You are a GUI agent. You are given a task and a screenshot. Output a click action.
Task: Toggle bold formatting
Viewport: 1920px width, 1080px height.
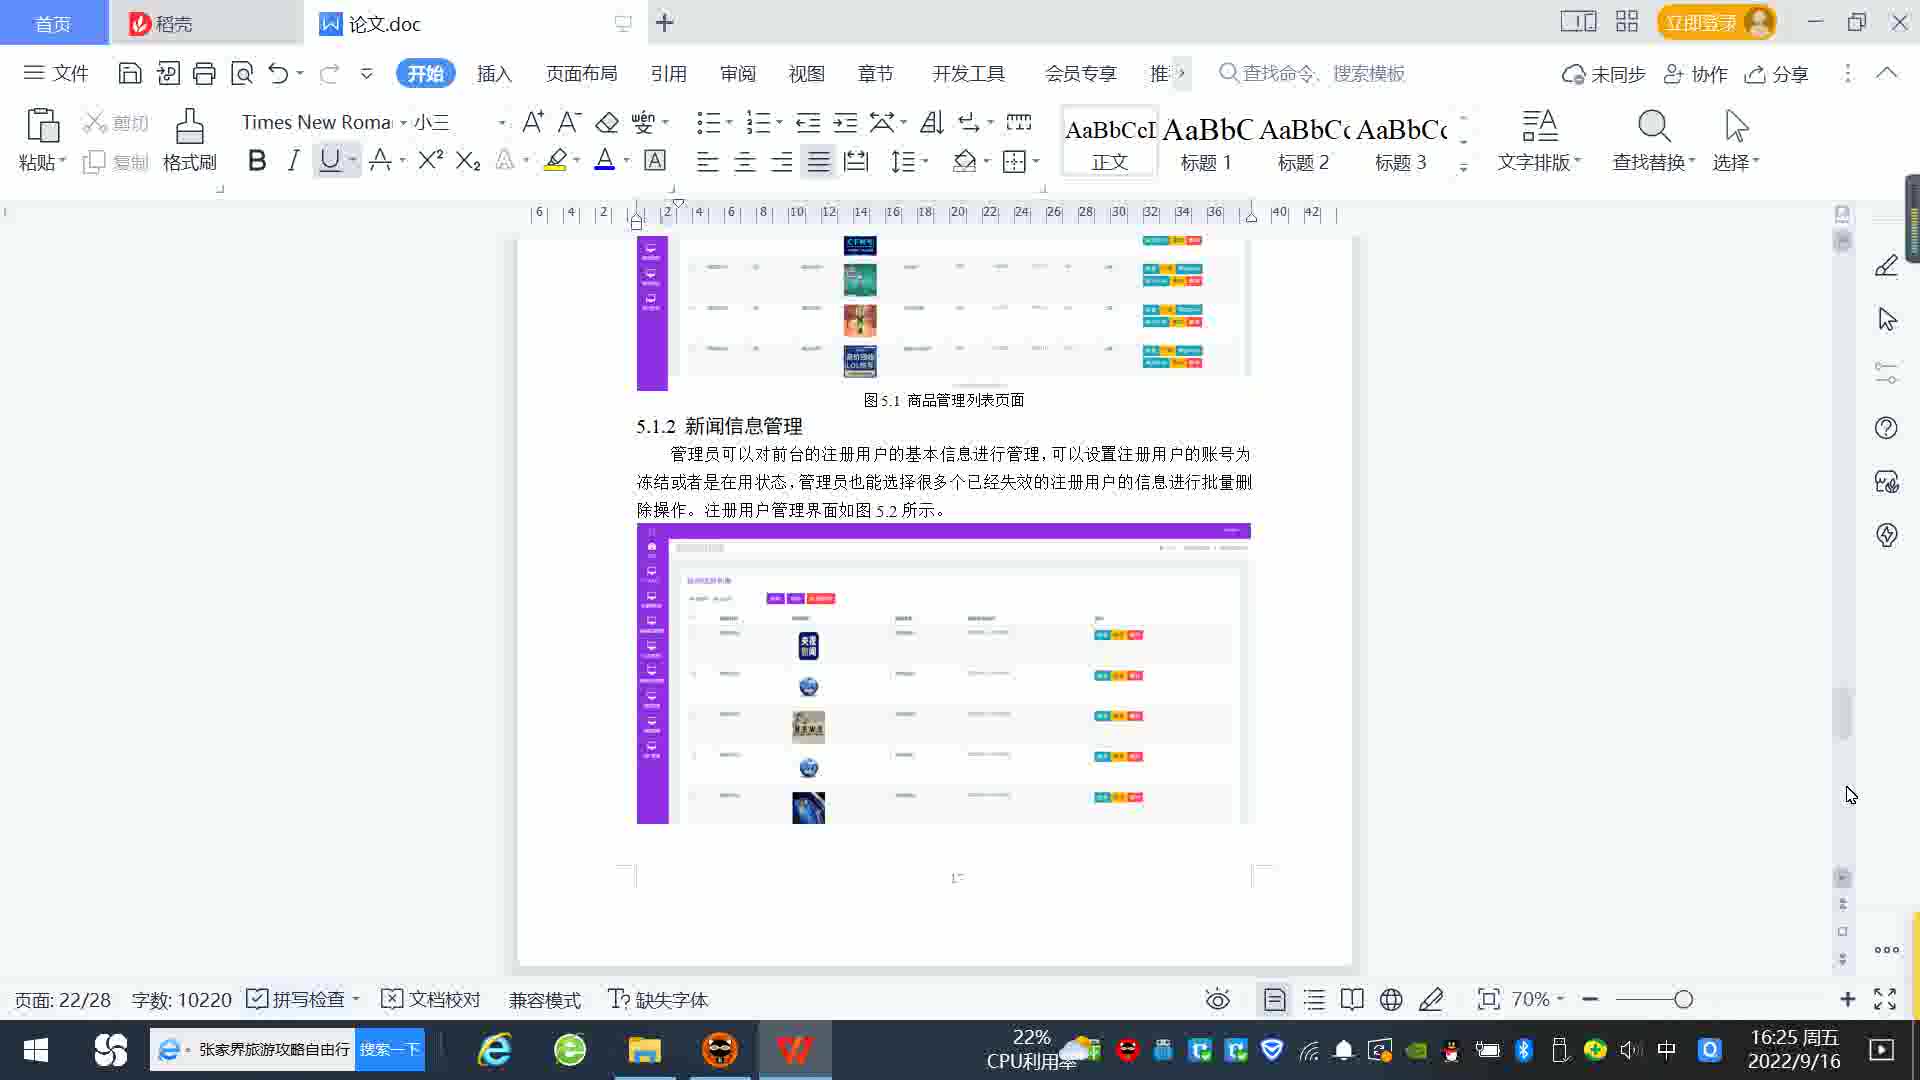click(256, 160)
